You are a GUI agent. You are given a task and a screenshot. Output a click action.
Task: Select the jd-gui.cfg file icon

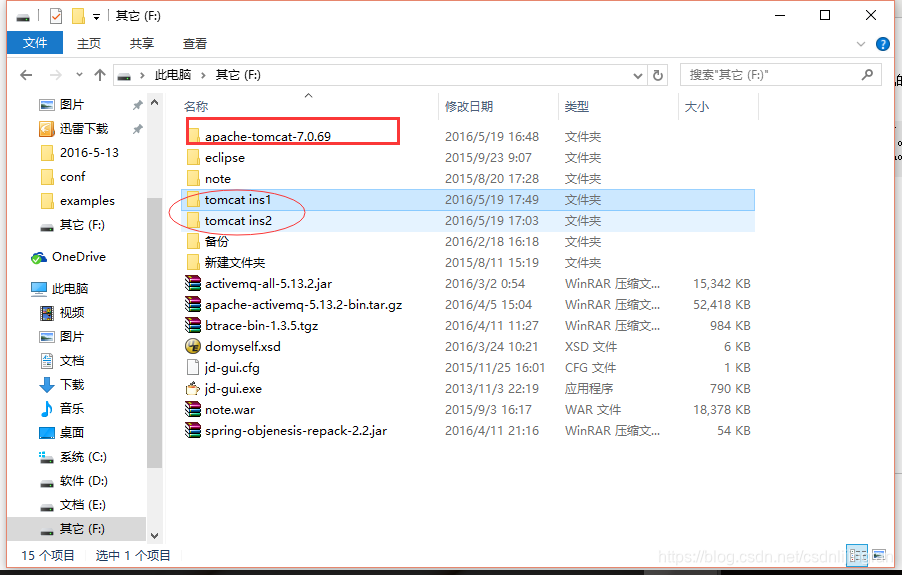193,367
